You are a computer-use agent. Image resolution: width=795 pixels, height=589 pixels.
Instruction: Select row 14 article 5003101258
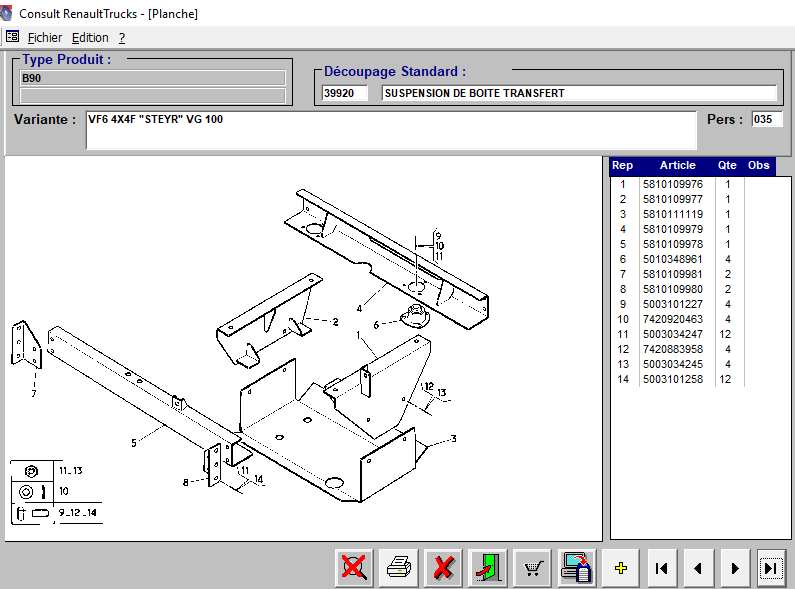(672, 379)
